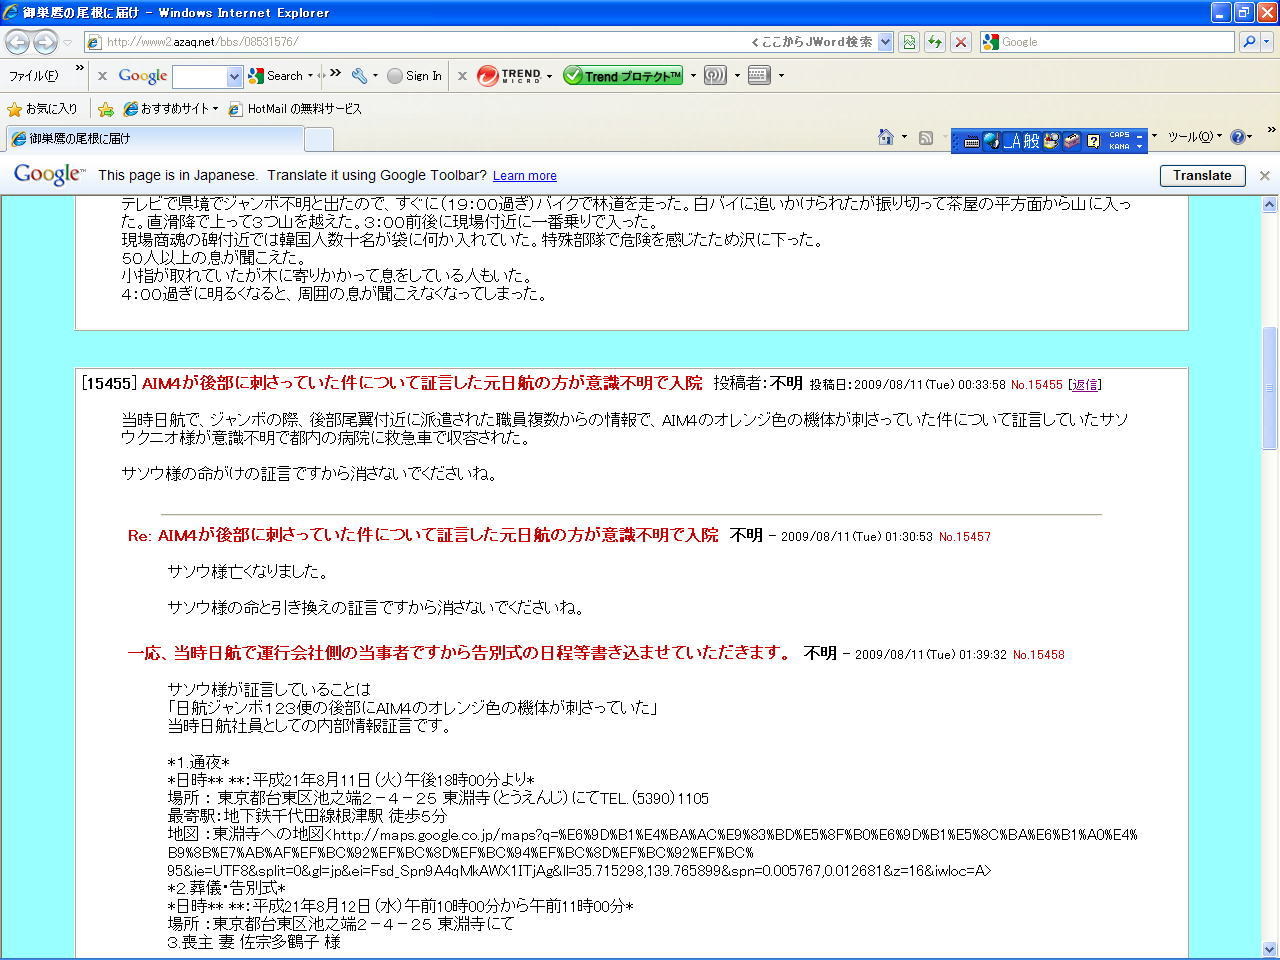The image size is (1280, 960).
Task: Expand the おすすめサイト dropdown
Action: coord(215,109)
